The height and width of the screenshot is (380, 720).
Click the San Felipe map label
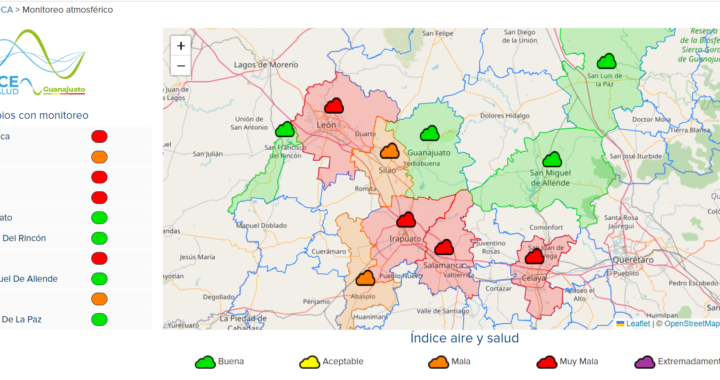[x=438, y=34]
